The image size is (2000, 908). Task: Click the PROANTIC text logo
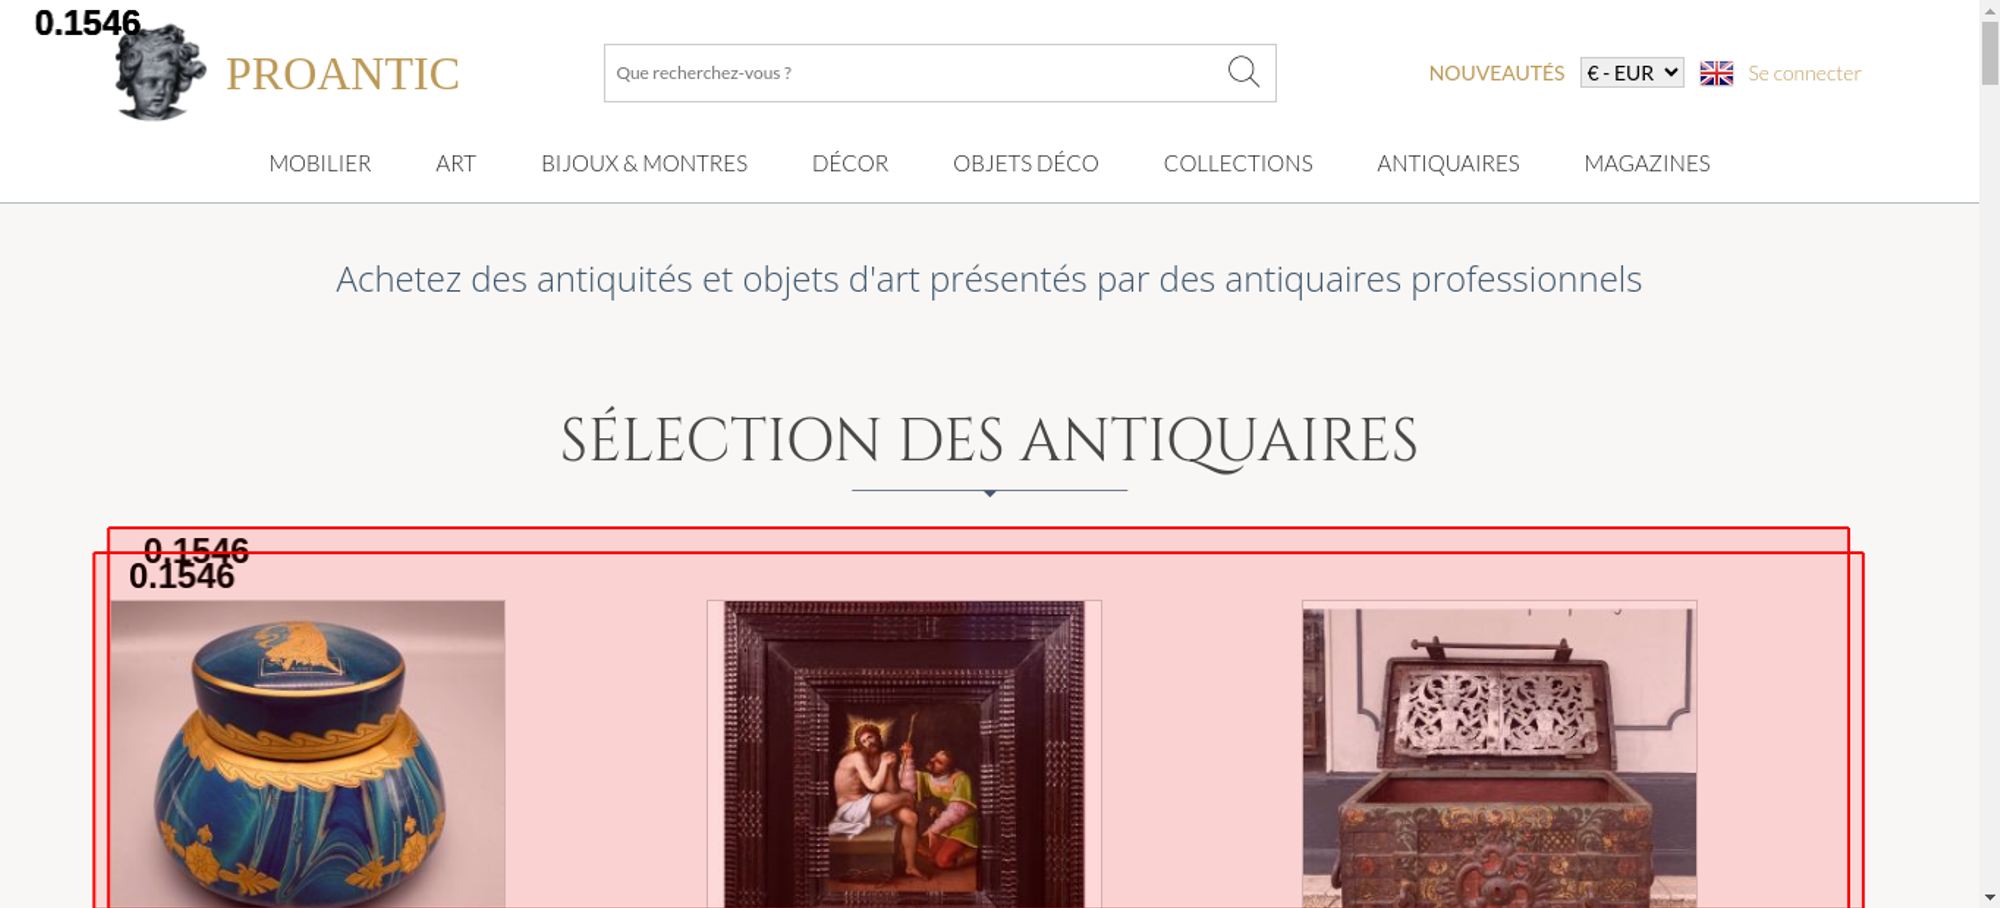[x=342, y=74]
